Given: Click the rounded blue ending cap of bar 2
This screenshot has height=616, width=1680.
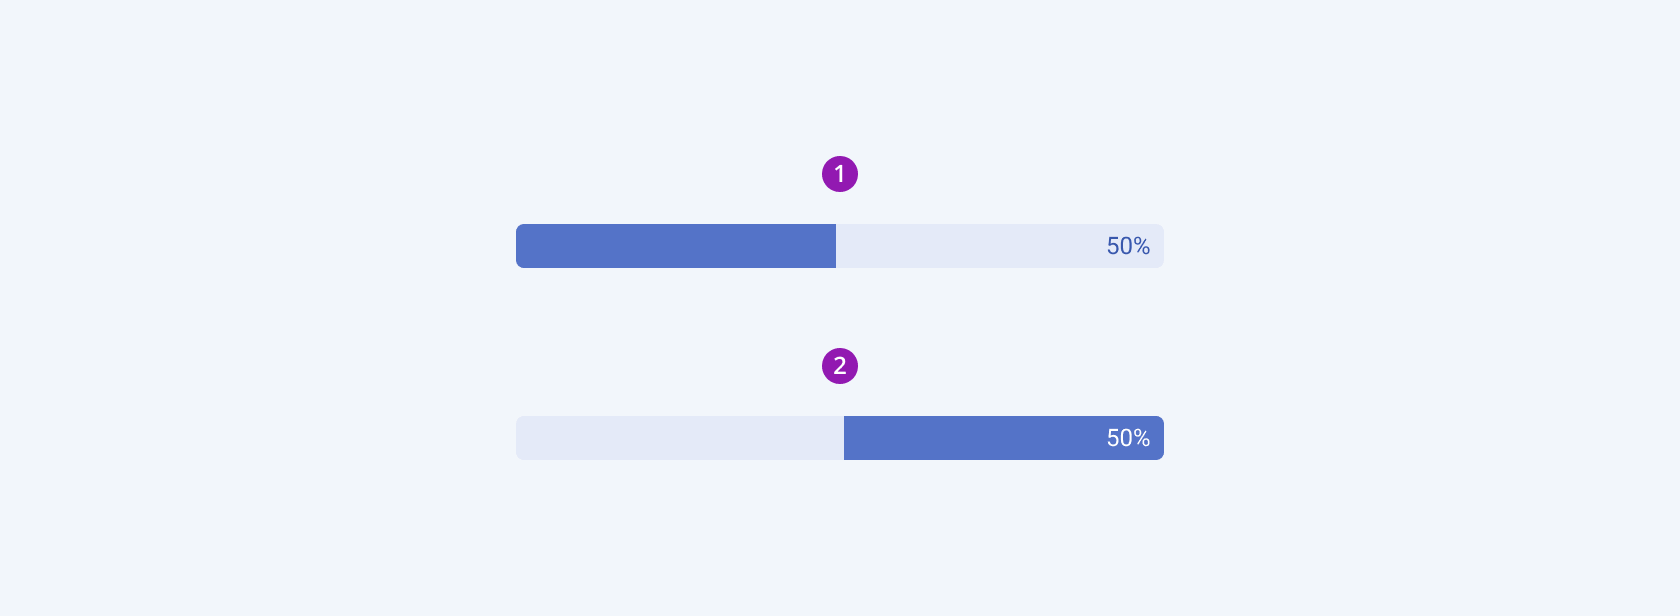Looking at the screenshot, I should pyautogui.click(x=1160, y=438).
